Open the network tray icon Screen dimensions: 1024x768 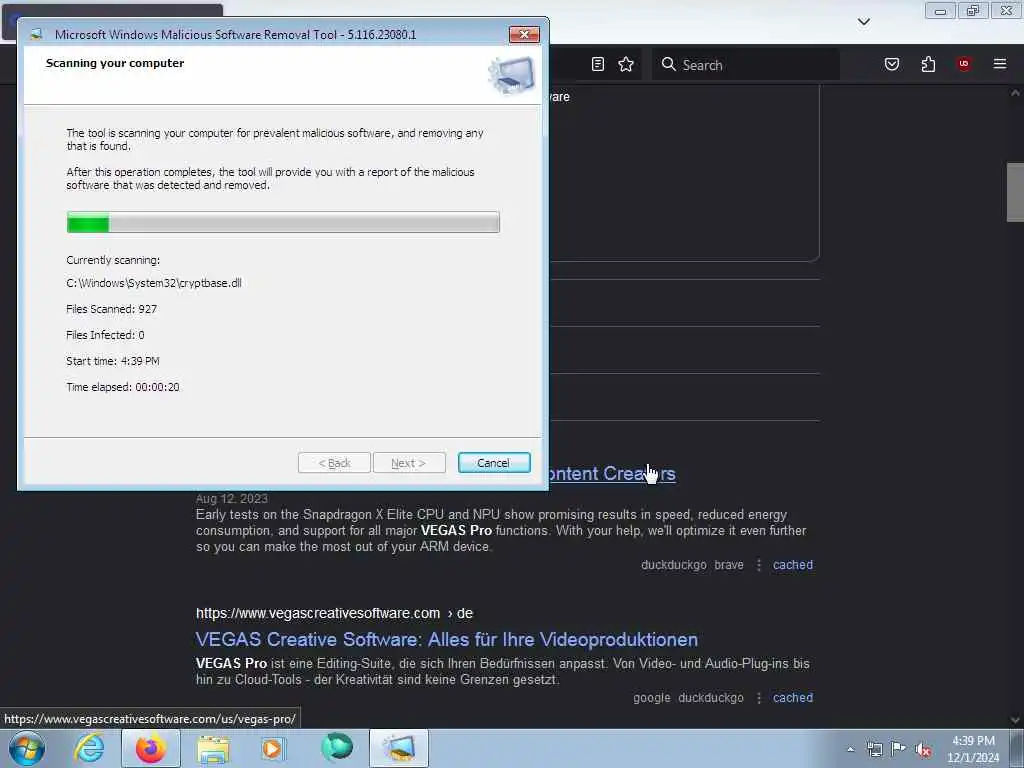pos(874,749)
